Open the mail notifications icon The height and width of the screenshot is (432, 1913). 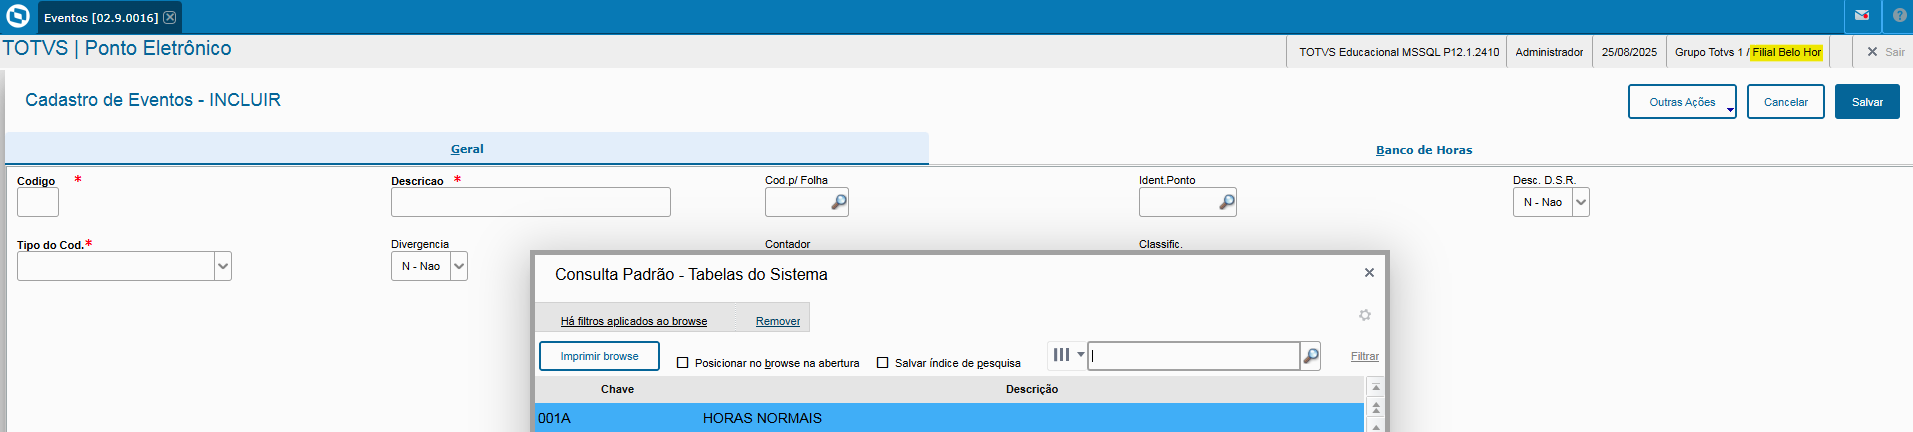tap(1862, 16)
